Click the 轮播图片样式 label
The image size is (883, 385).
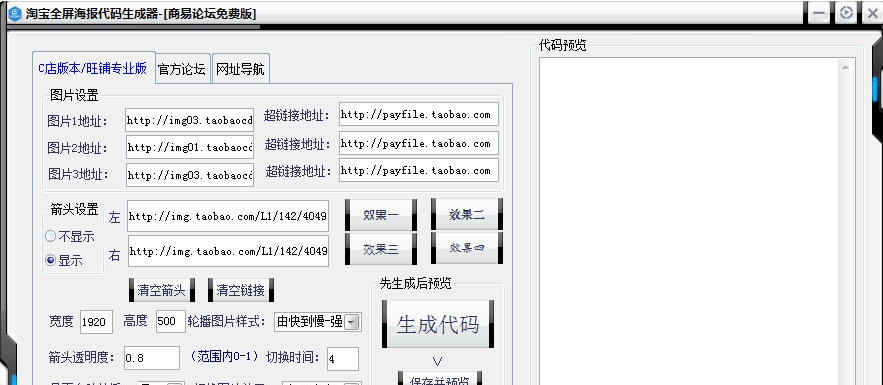226,321
